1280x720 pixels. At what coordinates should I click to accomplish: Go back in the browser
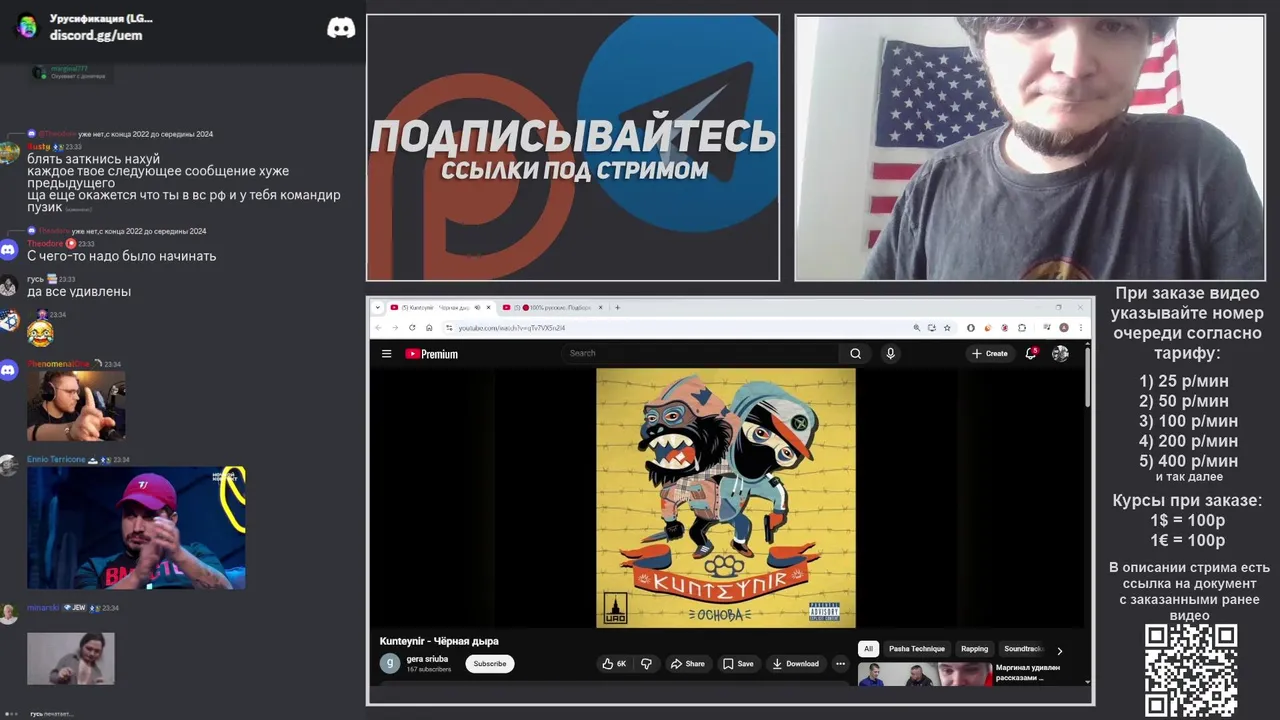click(378, 327)
